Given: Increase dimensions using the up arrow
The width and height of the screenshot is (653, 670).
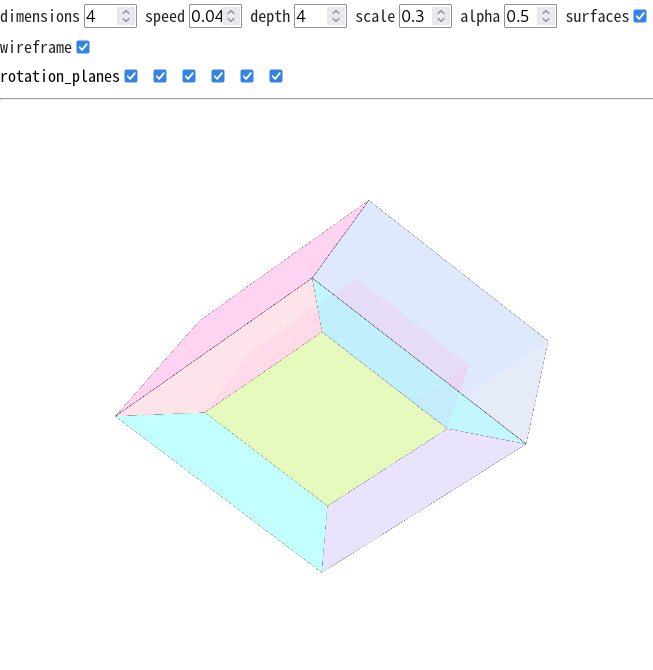Looking at the screenshot, I should point(126,12).
